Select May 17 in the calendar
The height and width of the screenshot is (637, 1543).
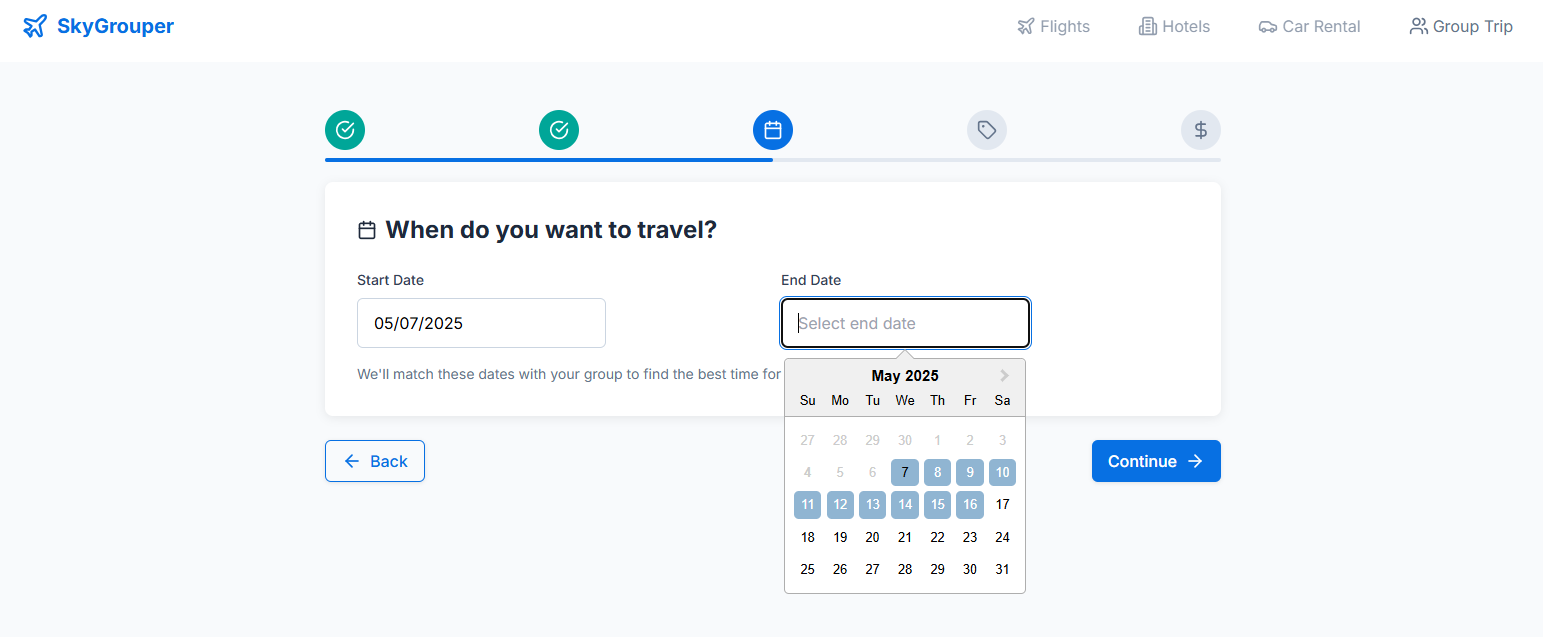[1002, 505]
